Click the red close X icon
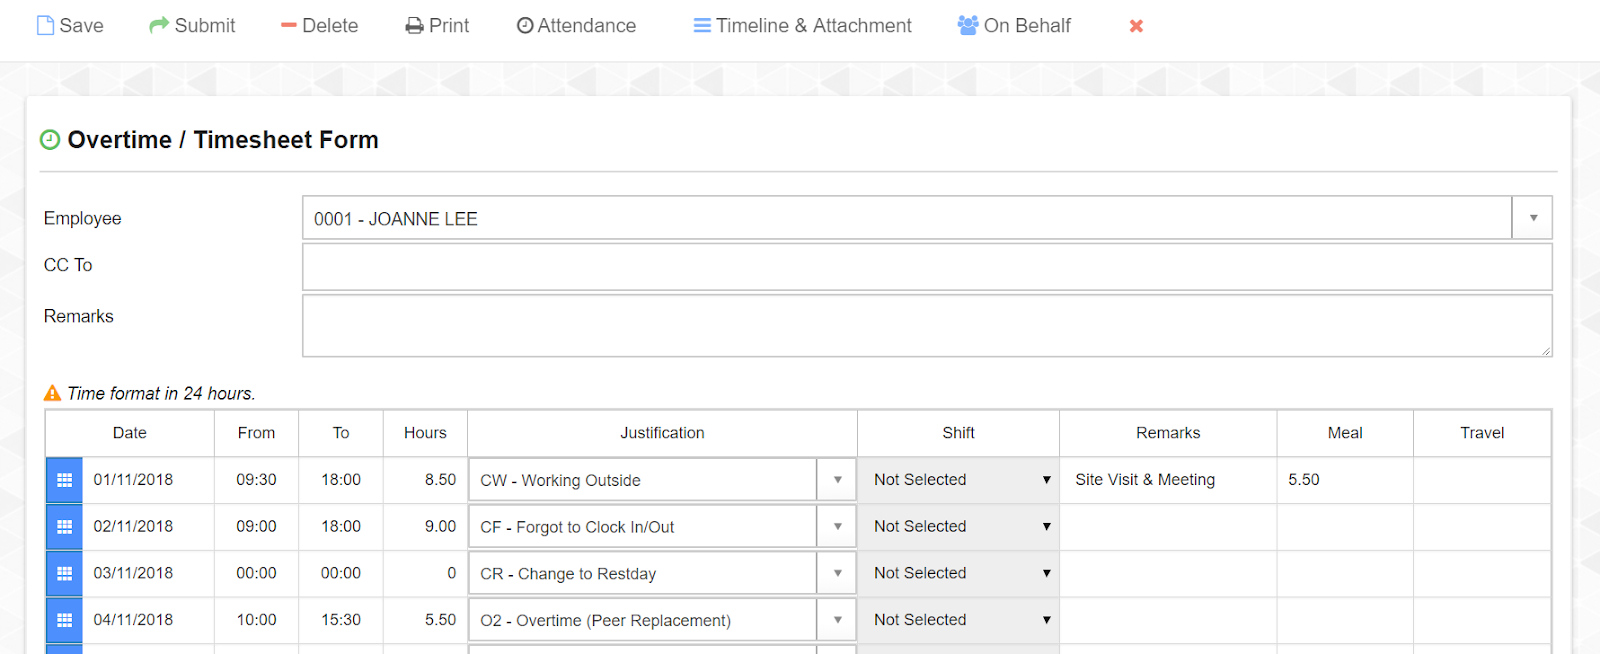Viewport: 1600px width, 654px height. [1136, 26]
